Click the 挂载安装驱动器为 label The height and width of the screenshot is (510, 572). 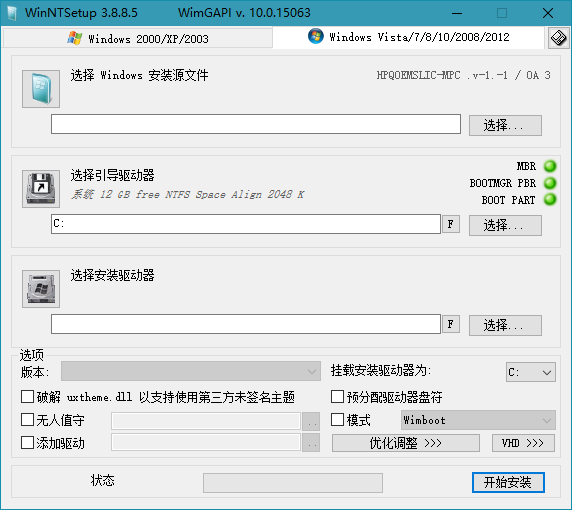pos(381,371)
